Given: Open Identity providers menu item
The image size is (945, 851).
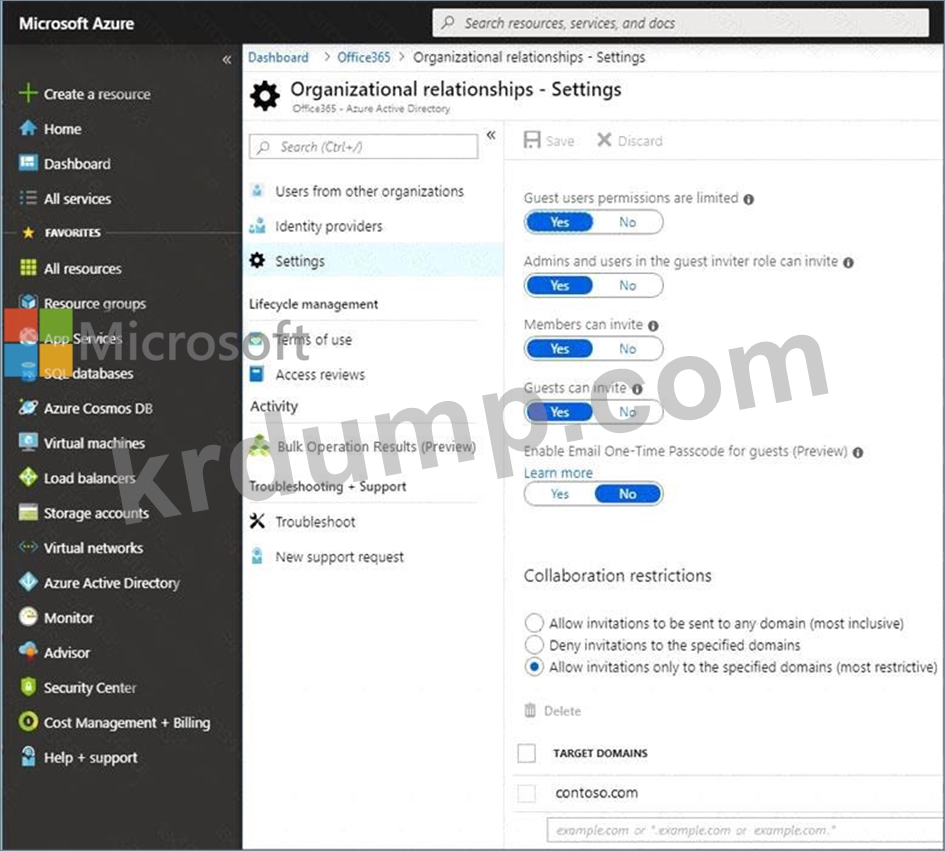Looking at the screenshot, I should (x=328, y=226).
